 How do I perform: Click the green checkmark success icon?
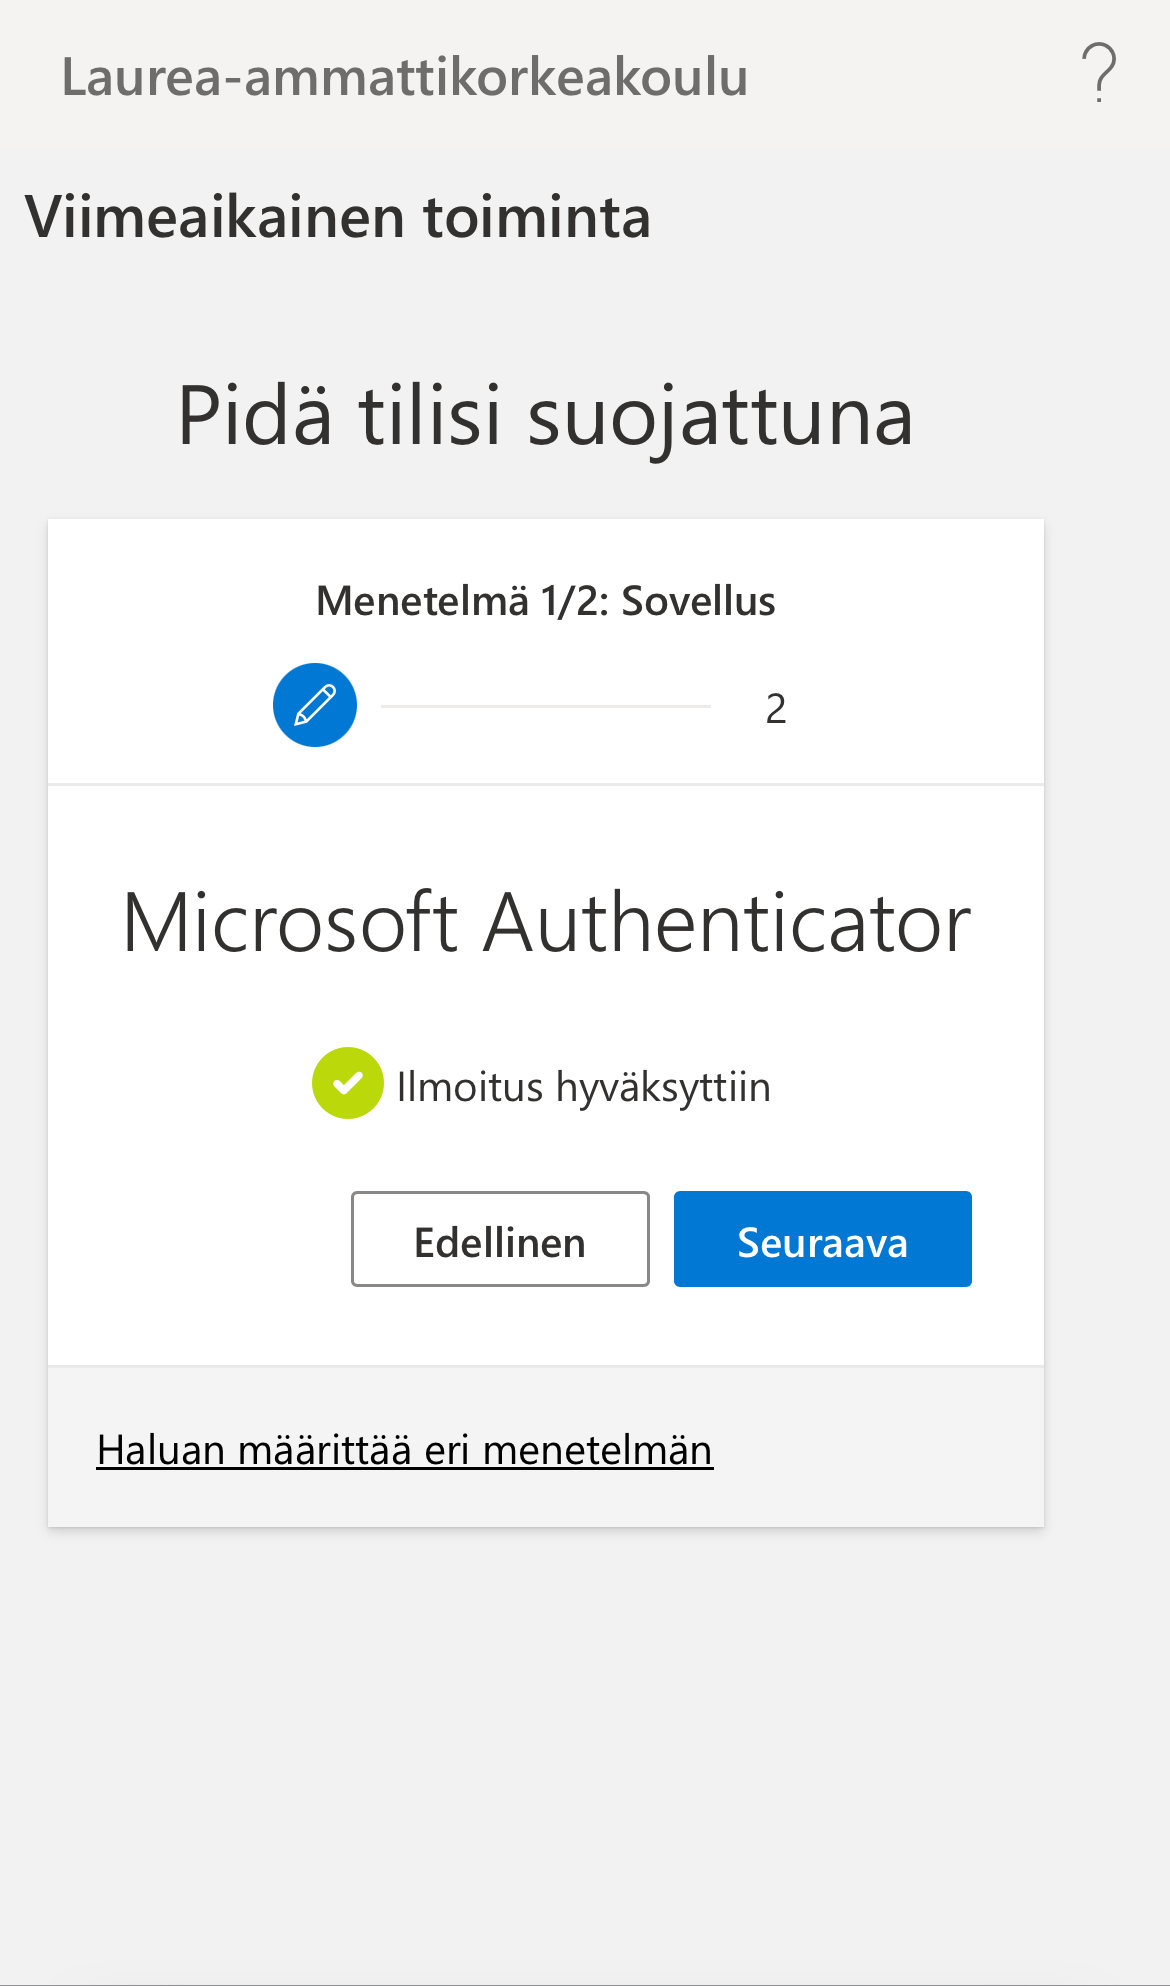point(347,1083)
